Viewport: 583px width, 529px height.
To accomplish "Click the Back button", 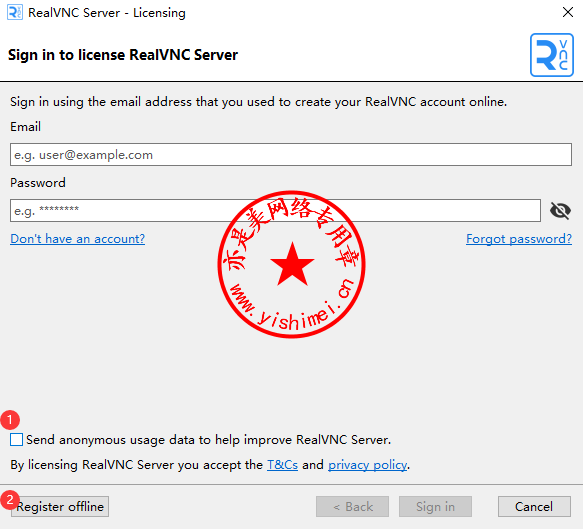I will [x=352, y=506].
